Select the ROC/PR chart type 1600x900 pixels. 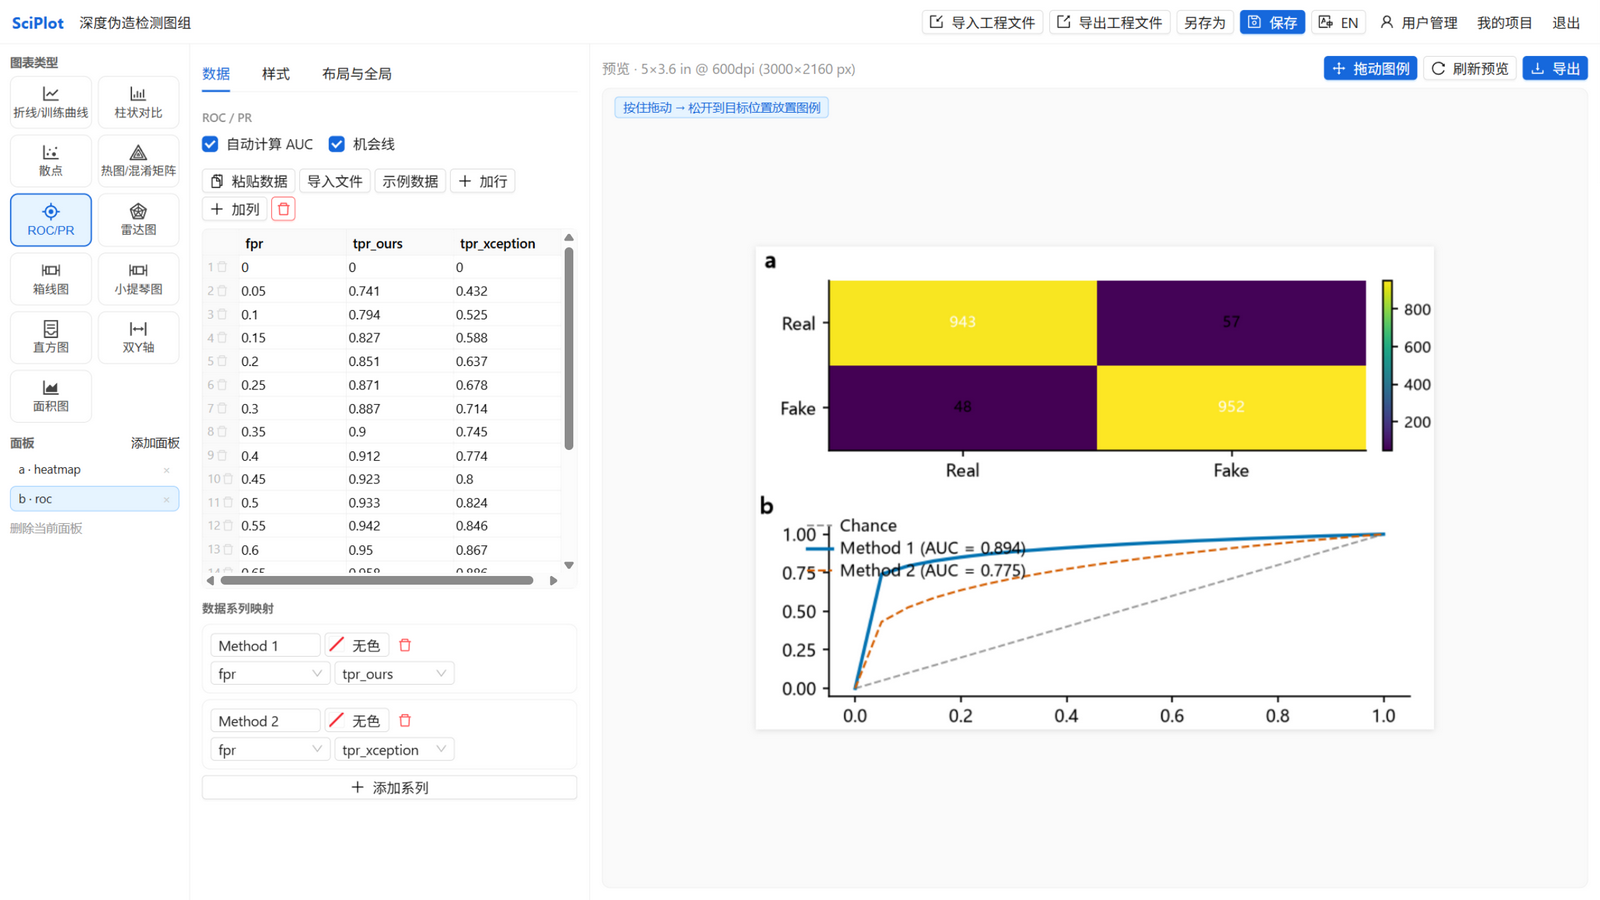(51, 219)
